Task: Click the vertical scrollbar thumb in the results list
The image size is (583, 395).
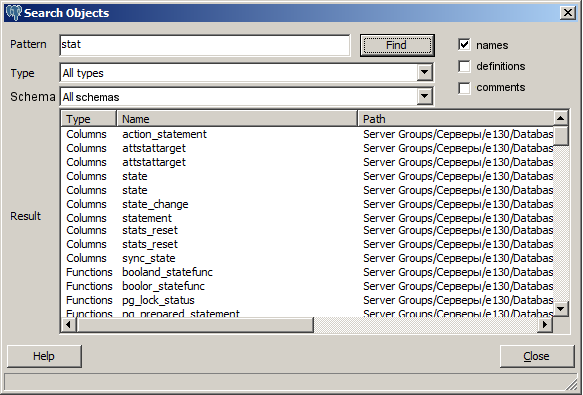Action: click(x=561, y=136)
